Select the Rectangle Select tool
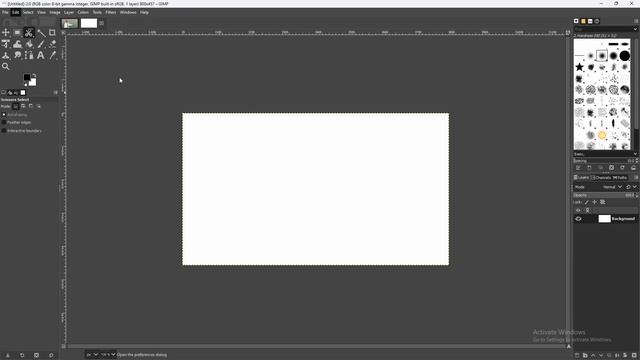 pyautogui.click(x=18, y=33)
